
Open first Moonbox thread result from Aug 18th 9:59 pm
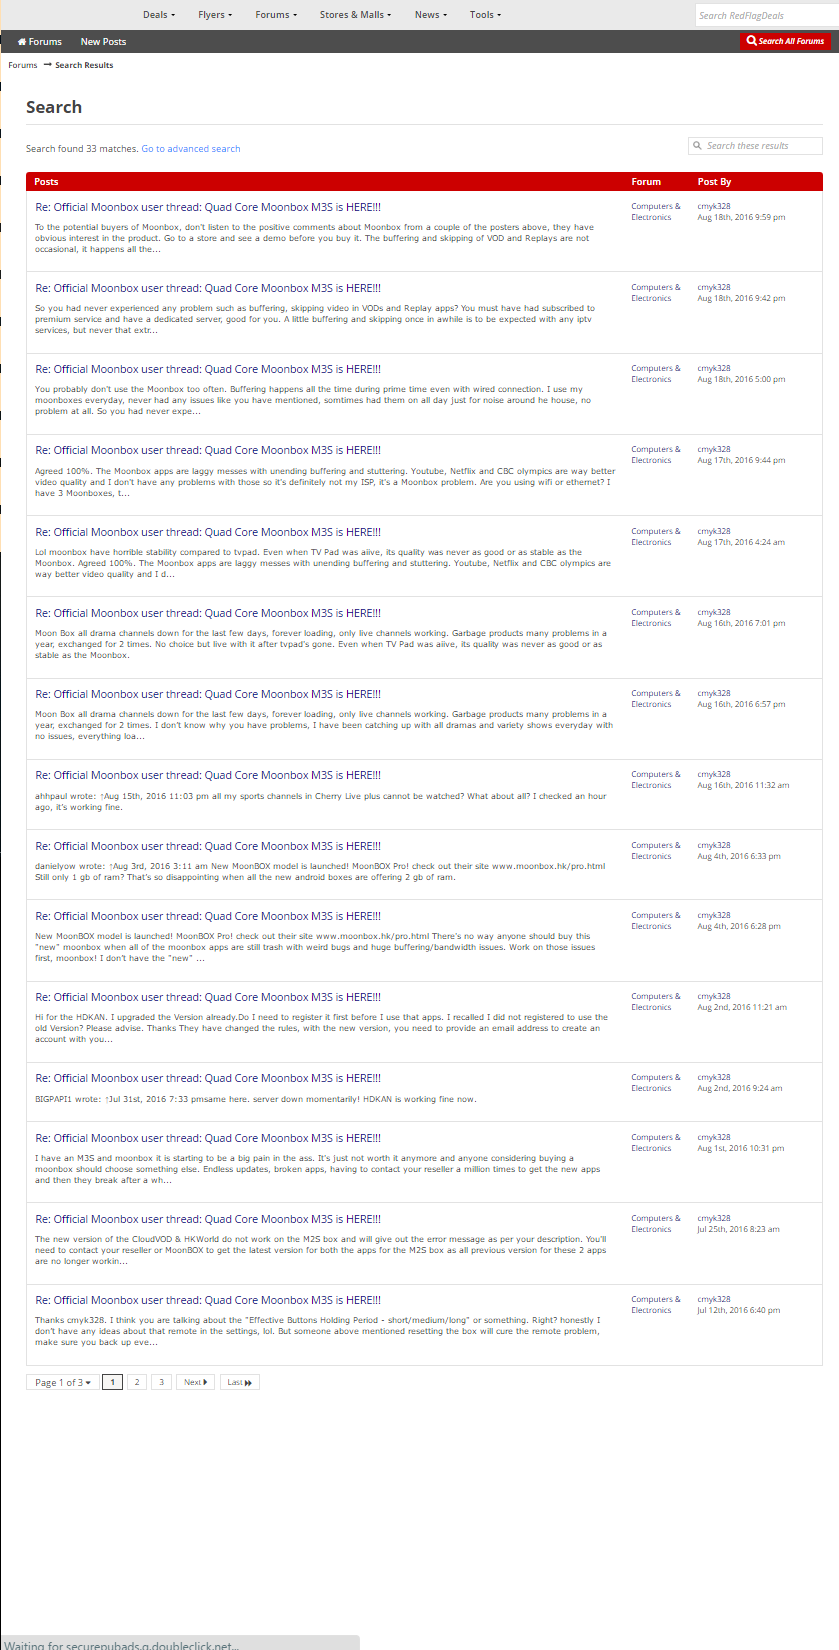pos(208,208)
